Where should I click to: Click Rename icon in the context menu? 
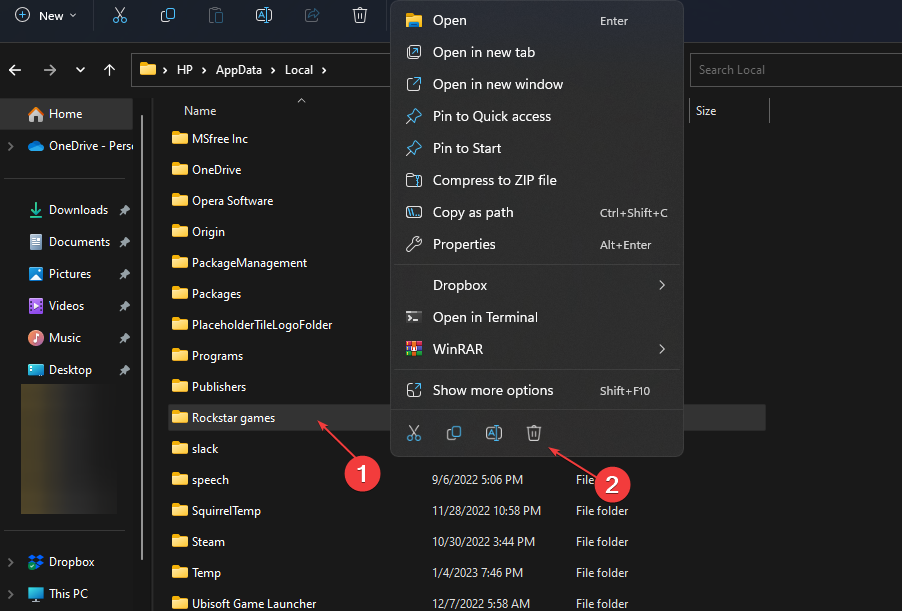click(x=494, y=433)
